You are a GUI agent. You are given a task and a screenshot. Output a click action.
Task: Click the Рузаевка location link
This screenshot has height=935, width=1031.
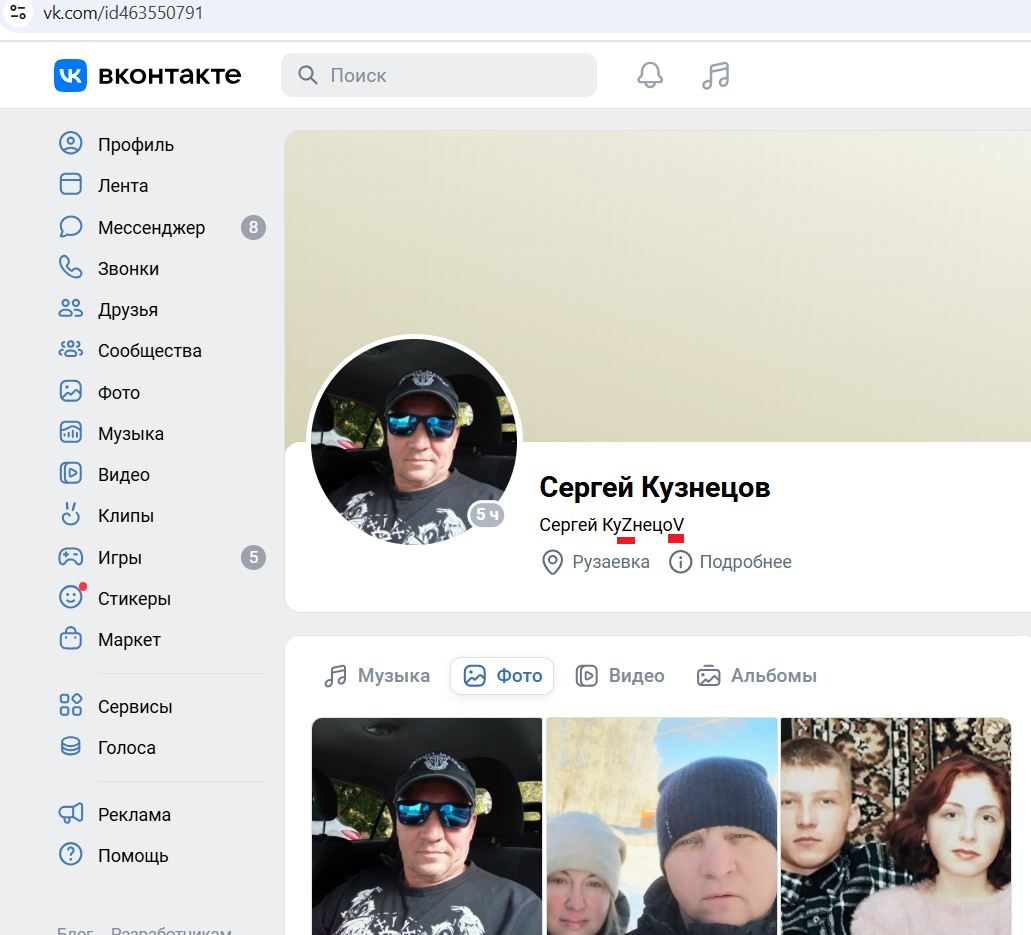point(596,562)
